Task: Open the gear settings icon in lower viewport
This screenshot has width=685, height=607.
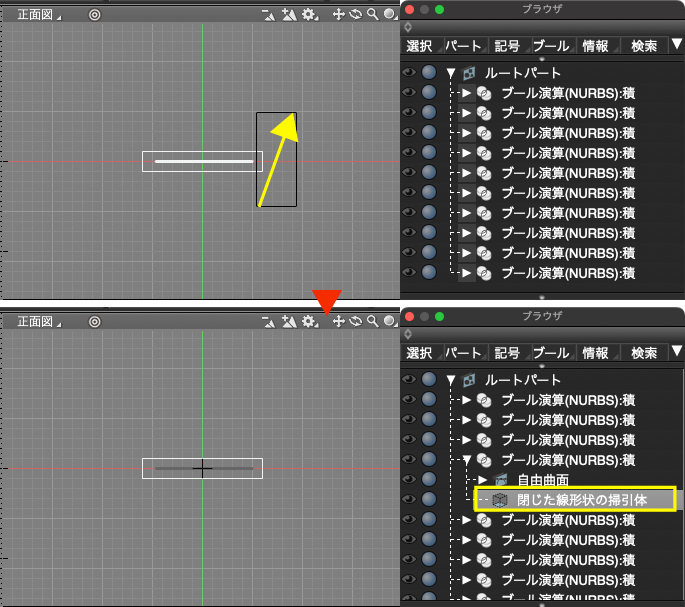Action: [310, 322]
